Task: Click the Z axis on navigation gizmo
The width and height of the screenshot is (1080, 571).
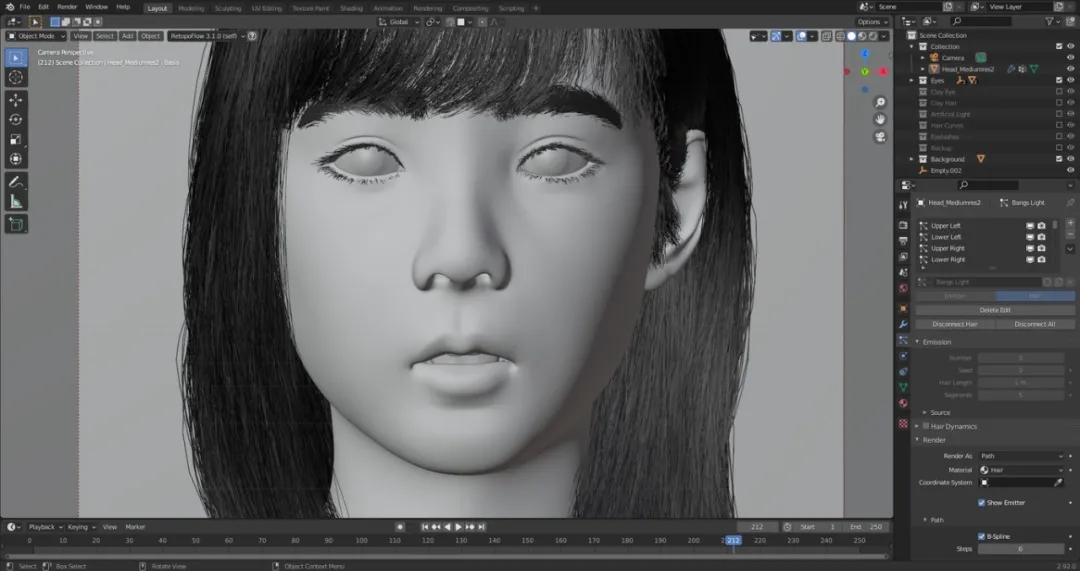Action: [865, 54]
